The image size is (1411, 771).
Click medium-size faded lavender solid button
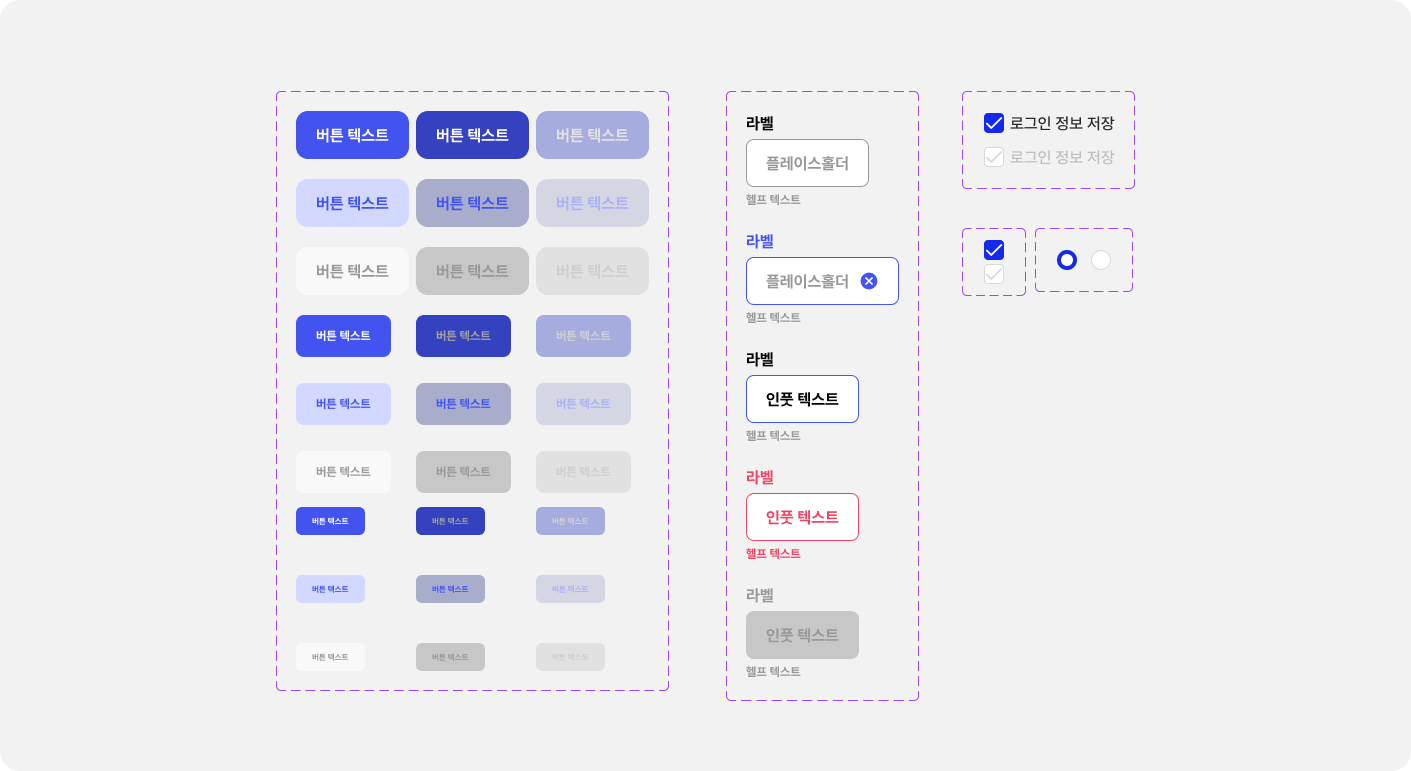583,336
